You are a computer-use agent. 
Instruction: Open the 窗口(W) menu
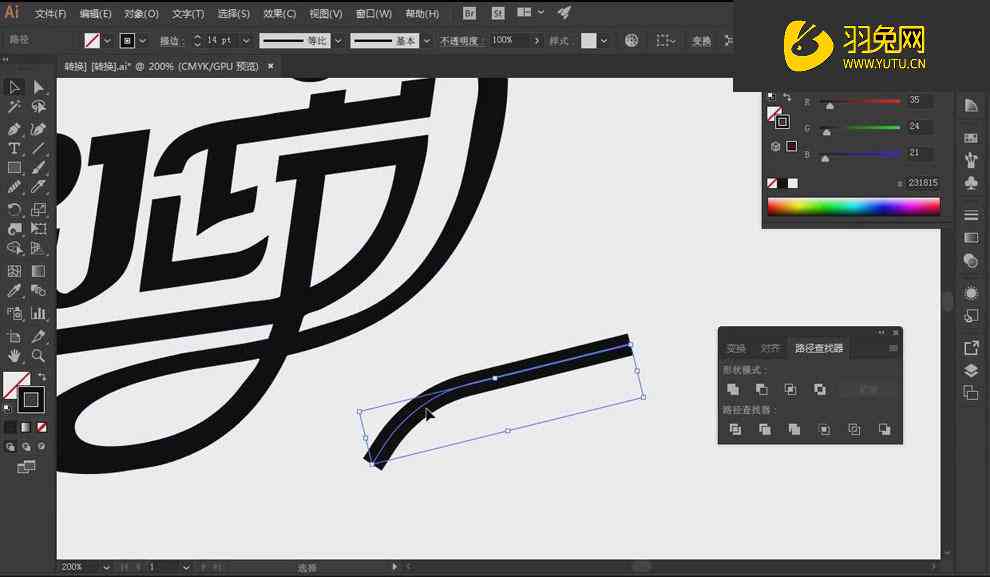pos(374,13)
